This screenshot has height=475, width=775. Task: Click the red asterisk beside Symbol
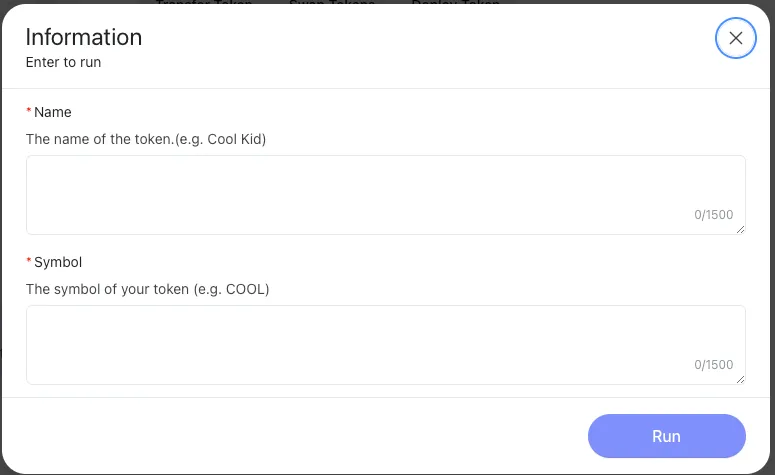[29, 262]
